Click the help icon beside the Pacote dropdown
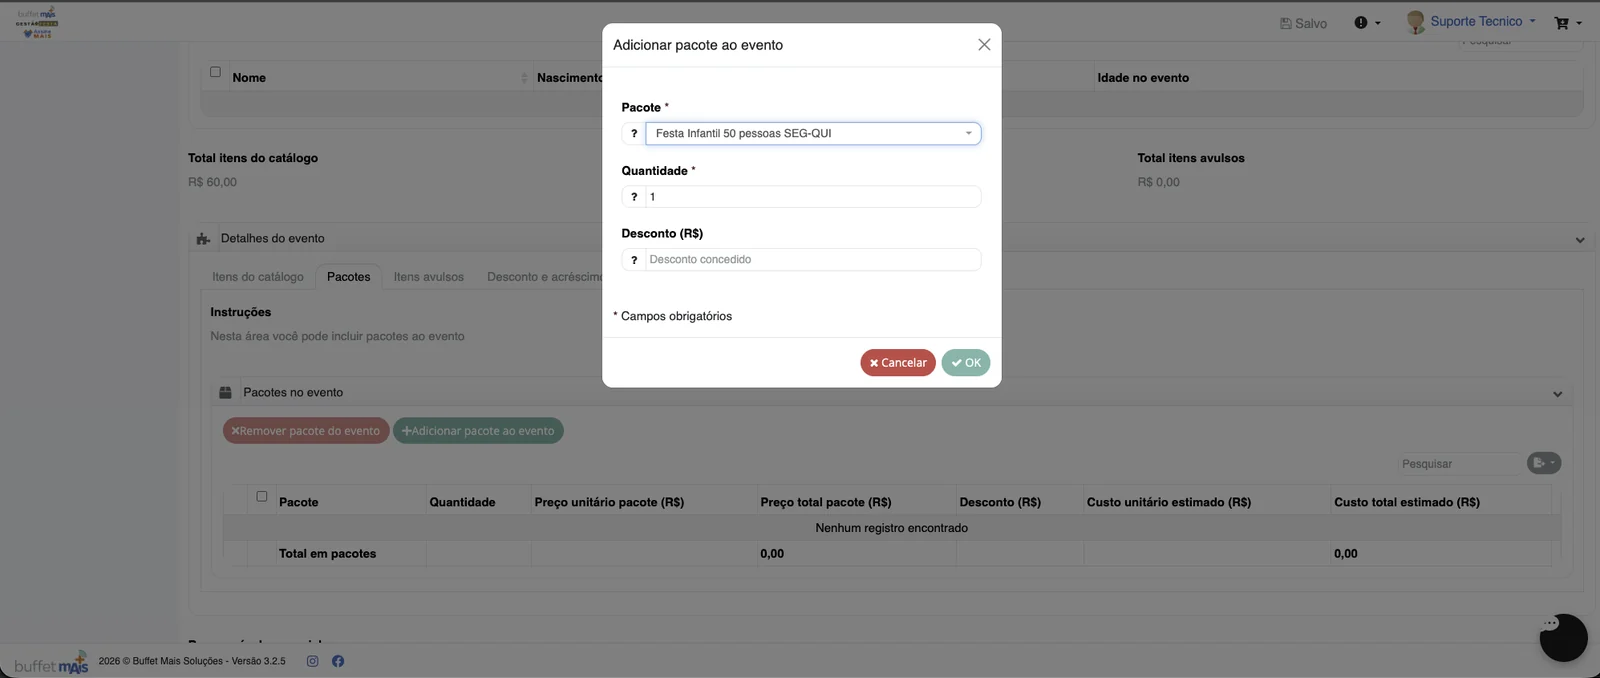 pos(634,134)
